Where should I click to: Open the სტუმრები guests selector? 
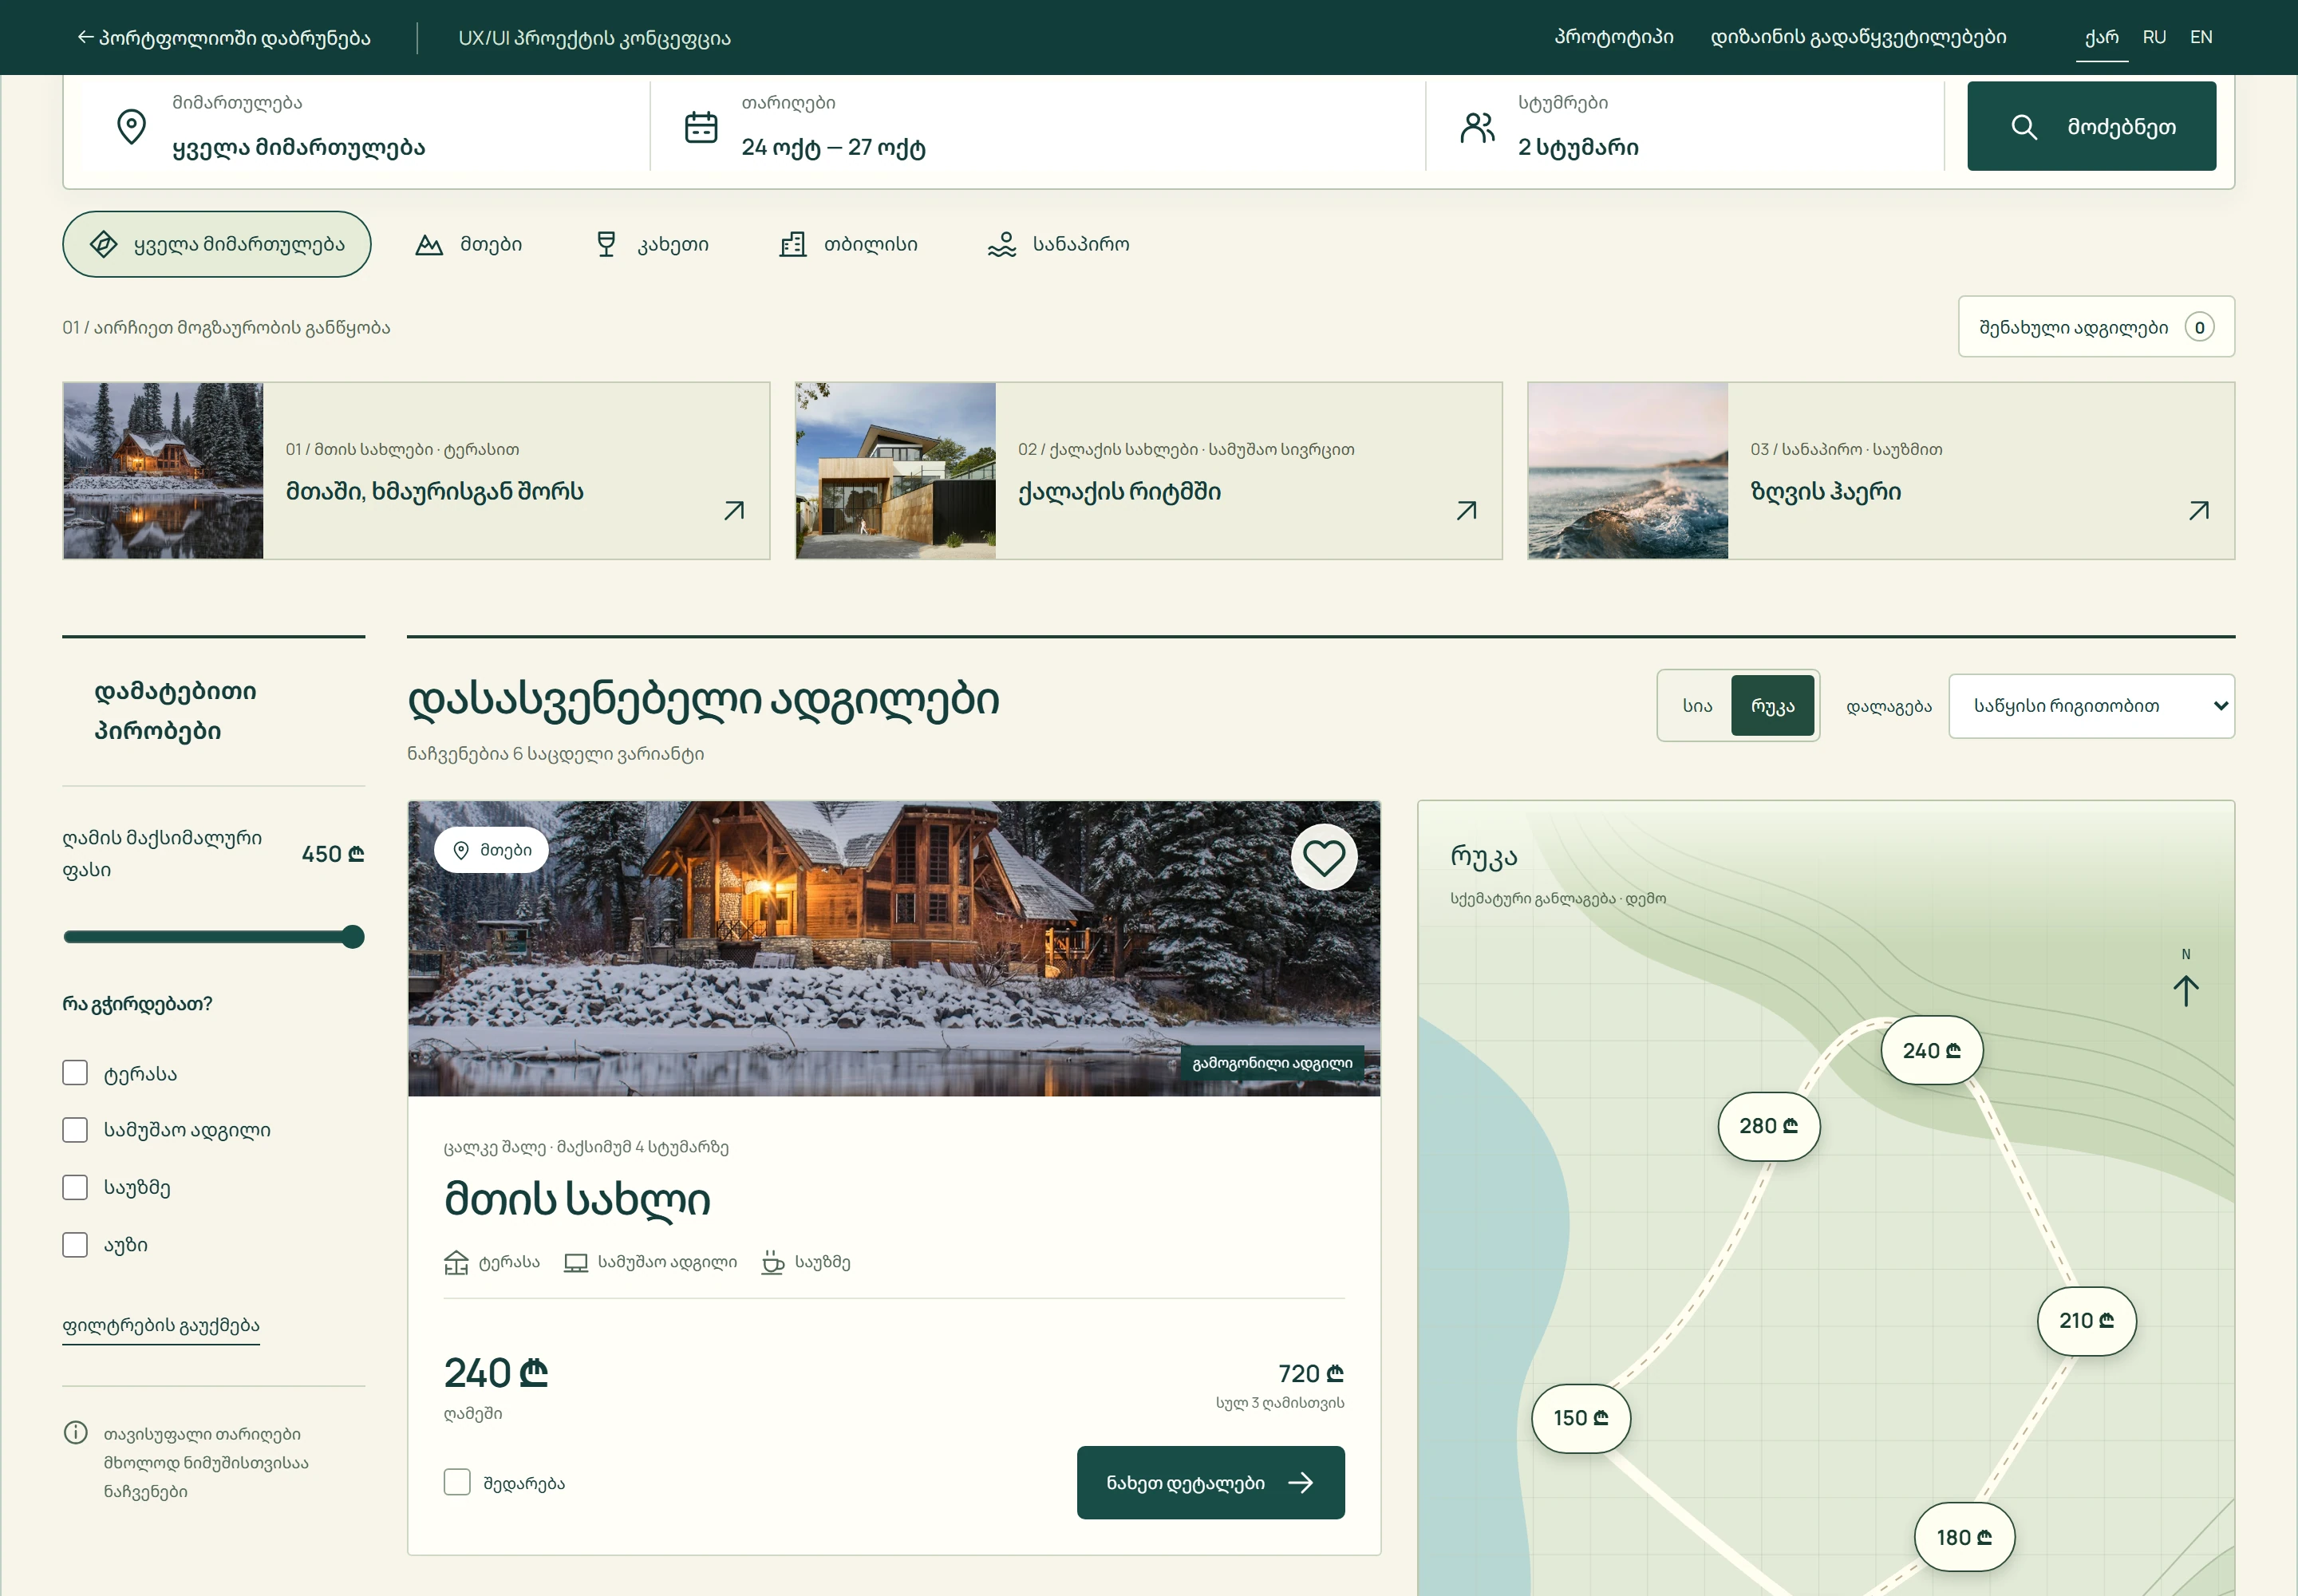pos(1685,127)
